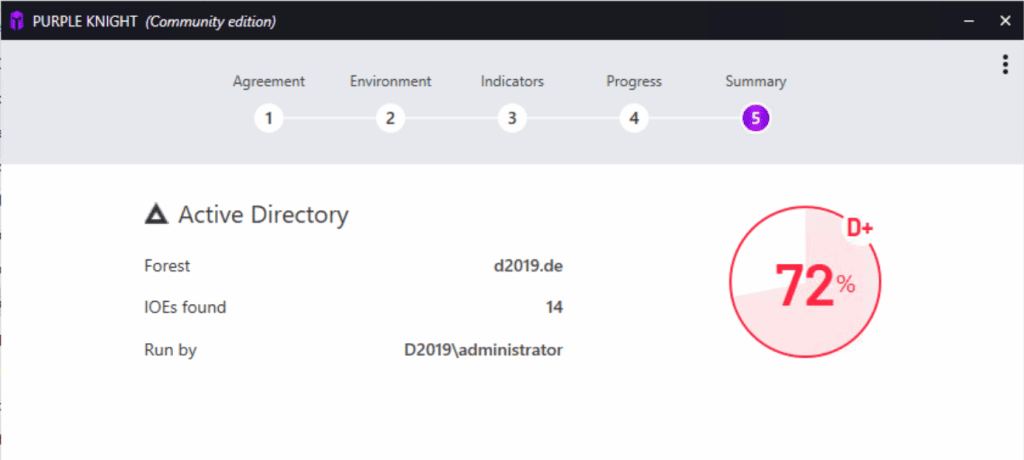Click the Summary step label
Screen dimensions: 1024x460
click(x=755, y=82)
